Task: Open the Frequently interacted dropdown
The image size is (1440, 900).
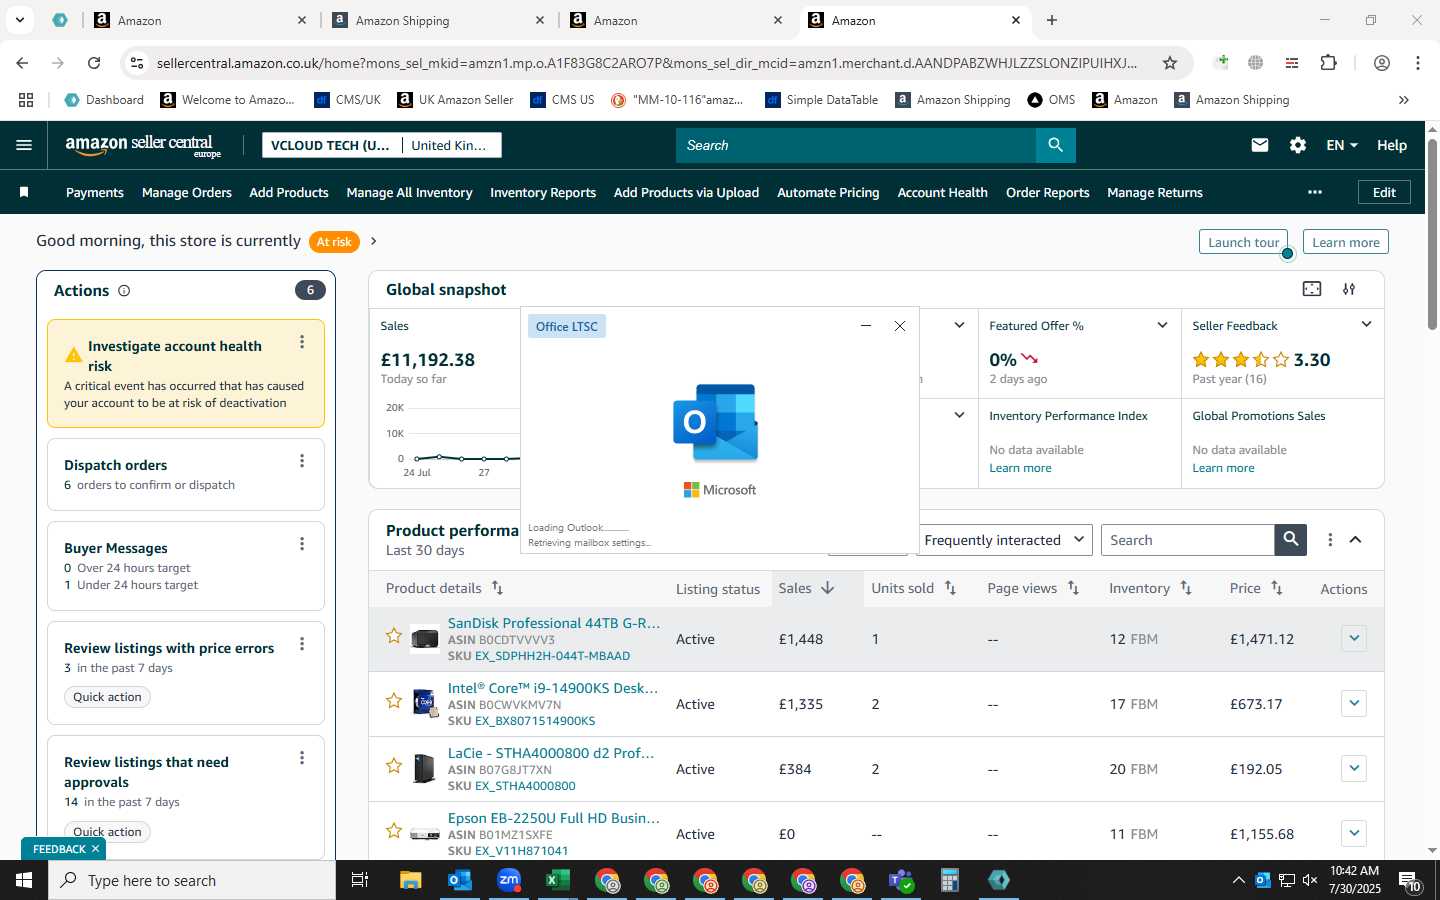Action: click(1004, 540)
